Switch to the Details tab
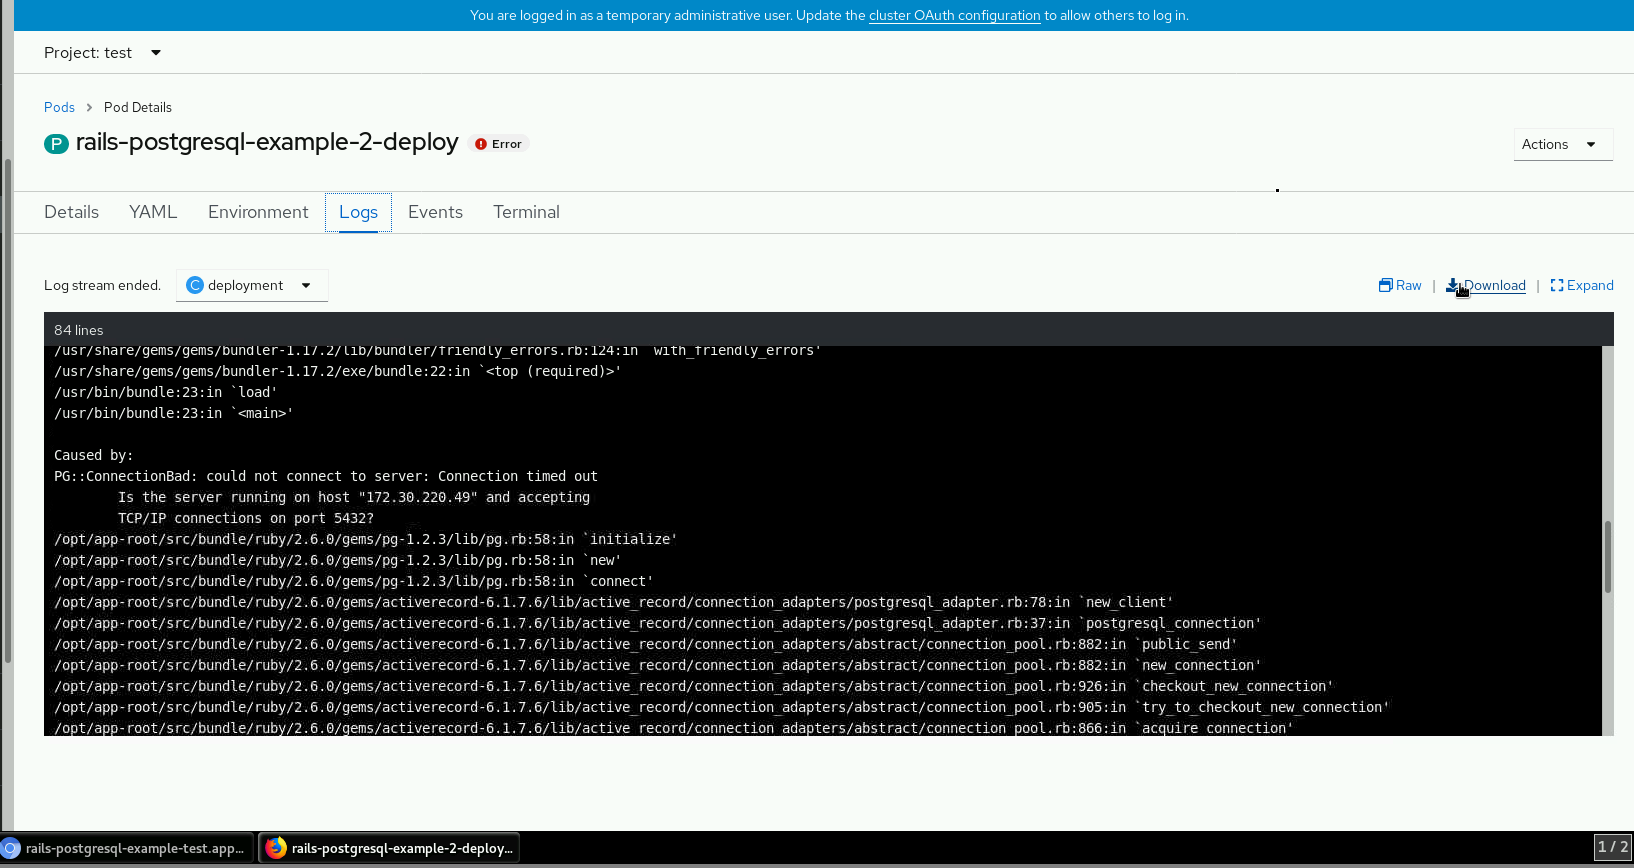Screen dimensions: 1634x868 tap(72, 212)
